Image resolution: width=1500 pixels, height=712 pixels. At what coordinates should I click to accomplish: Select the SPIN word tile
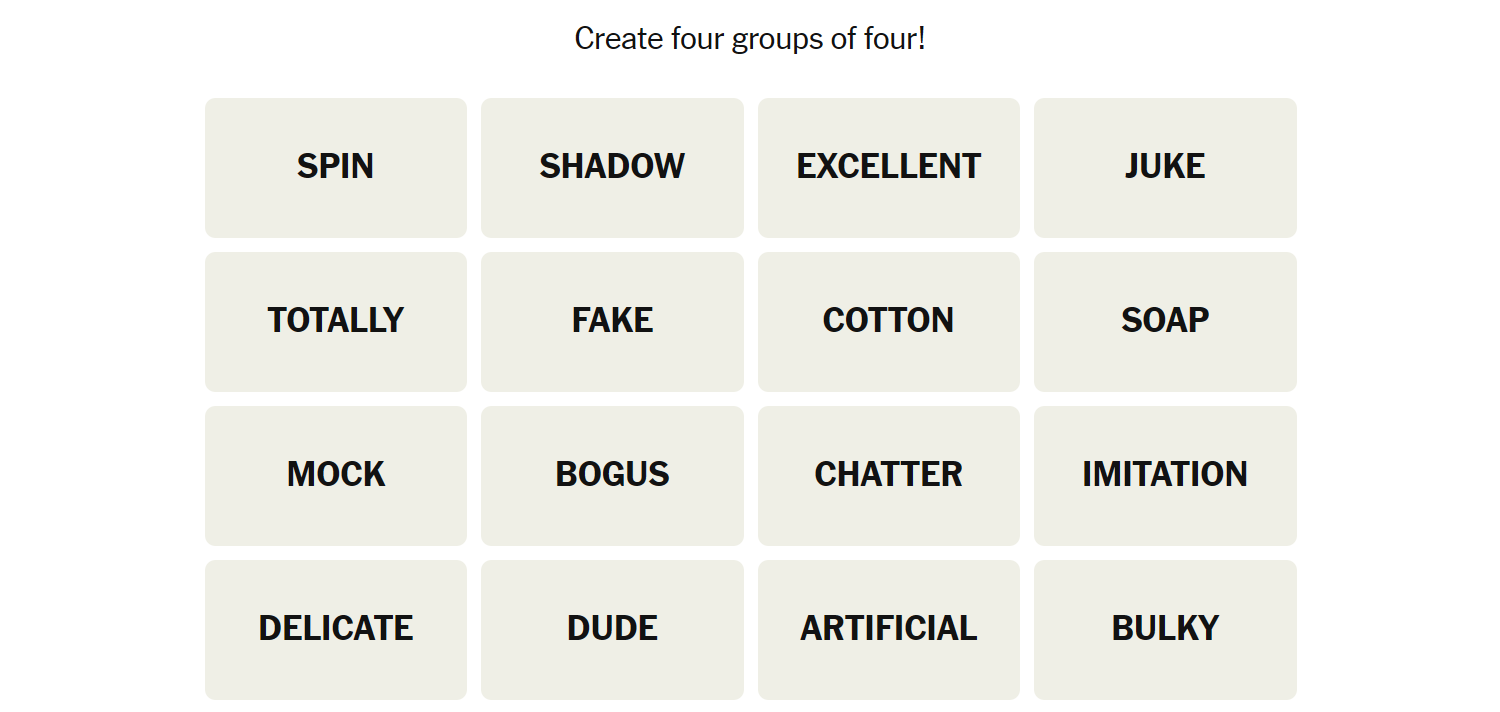[x=335, y=167]
